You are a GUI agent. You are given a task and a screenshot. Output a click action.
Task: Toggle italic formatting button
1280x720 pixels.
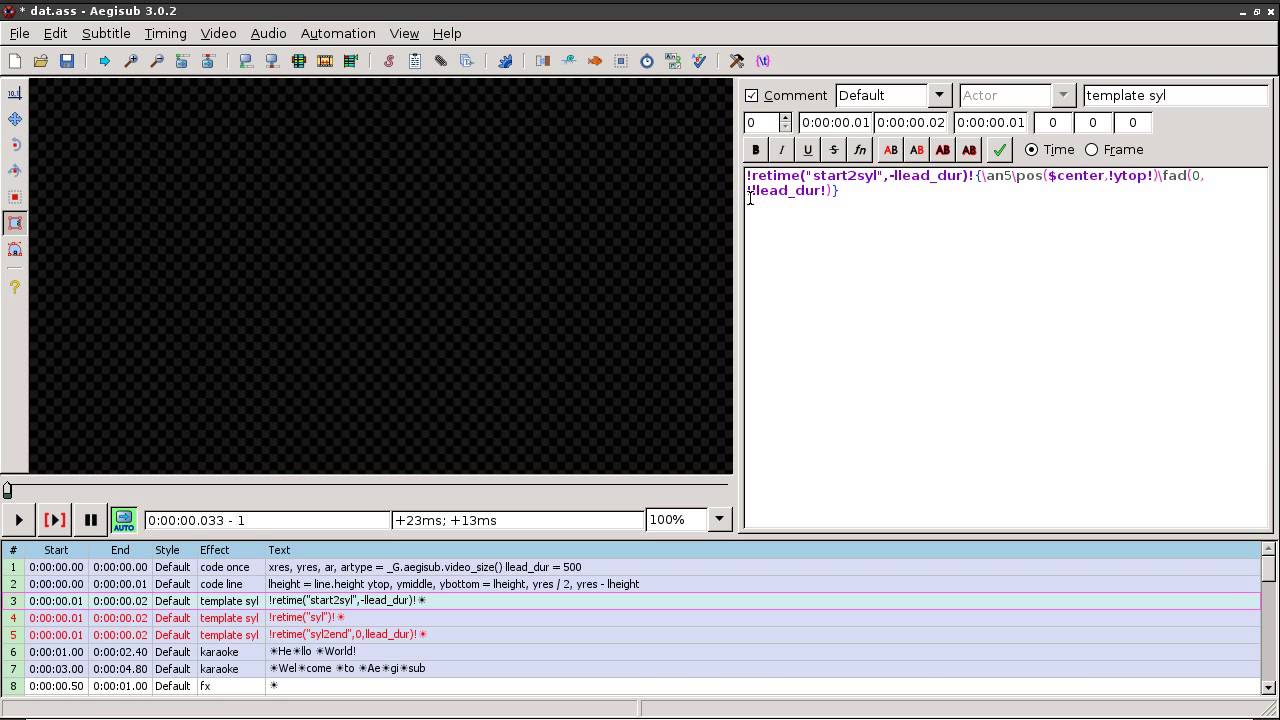pos(782,150)
